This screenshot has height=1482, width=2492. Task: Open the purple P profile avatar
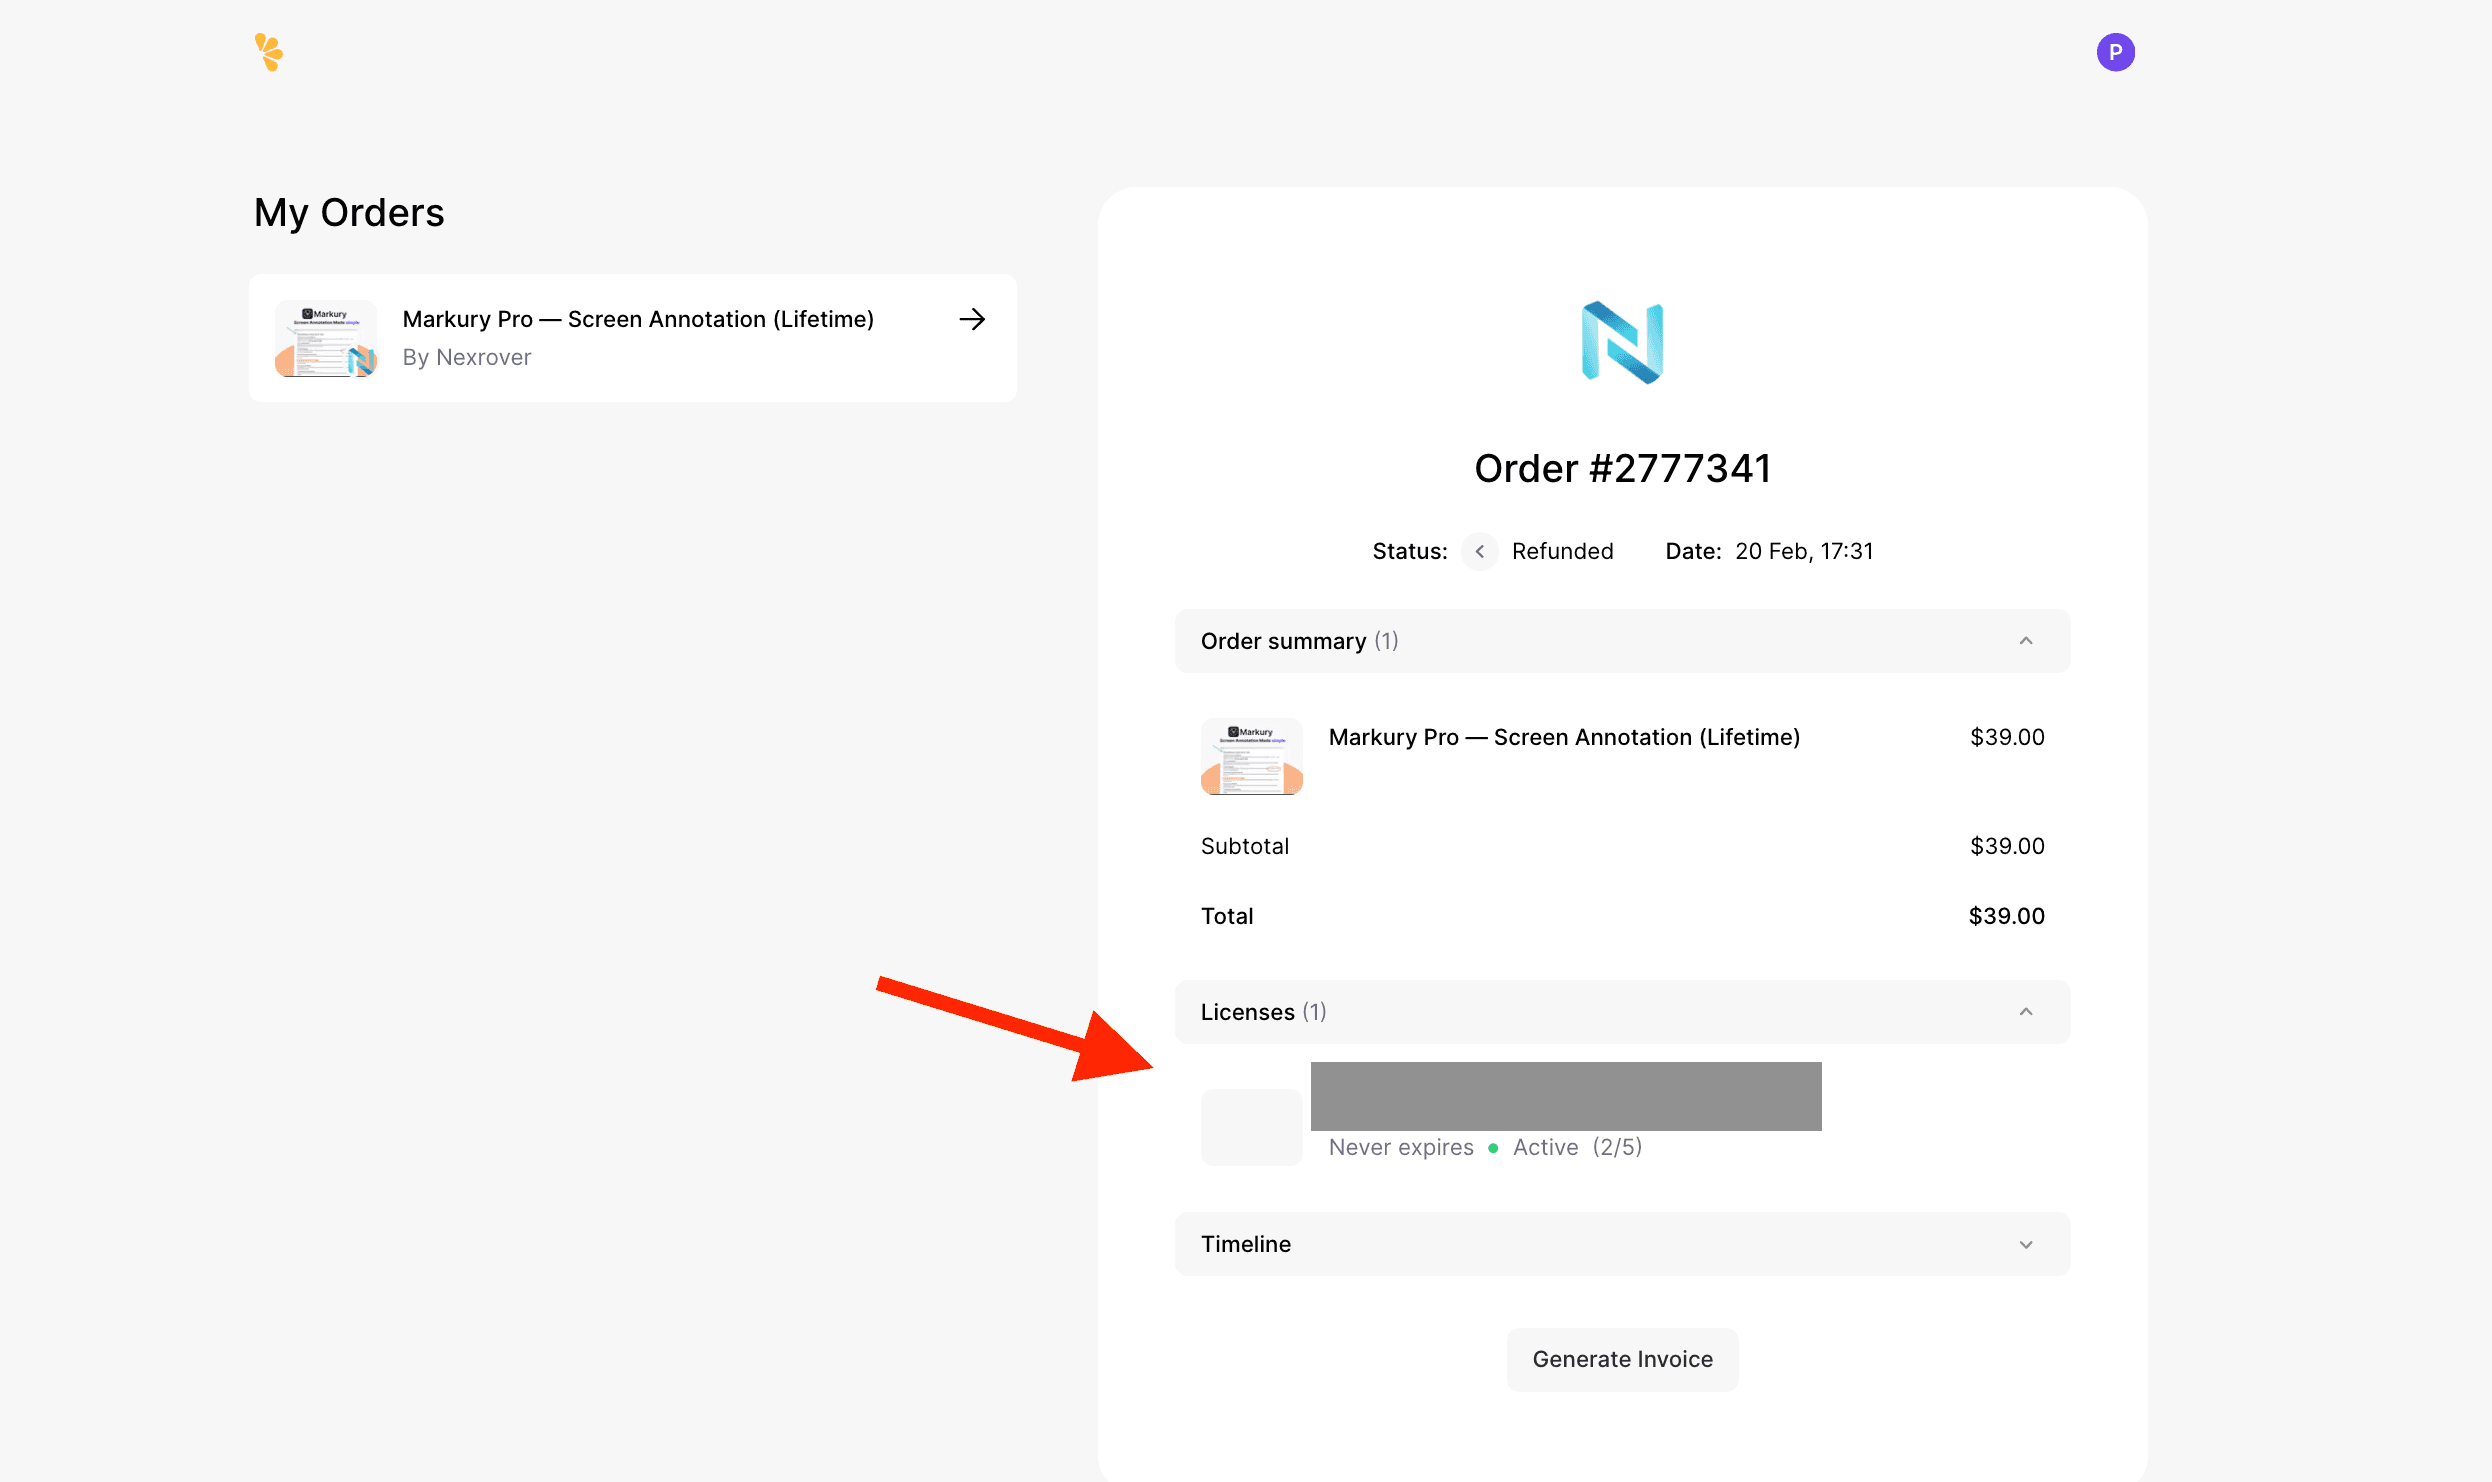2115,52
